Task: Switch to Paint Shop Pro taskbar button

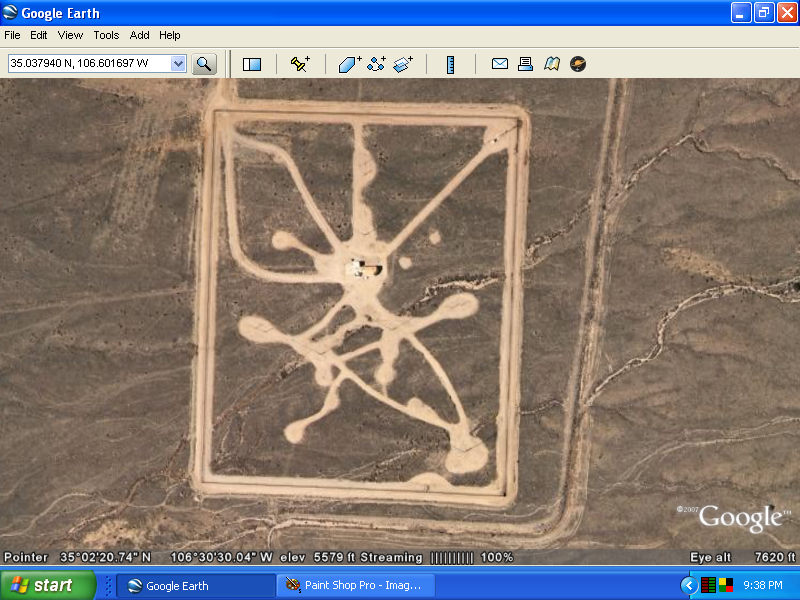Action: click(356, 586)
